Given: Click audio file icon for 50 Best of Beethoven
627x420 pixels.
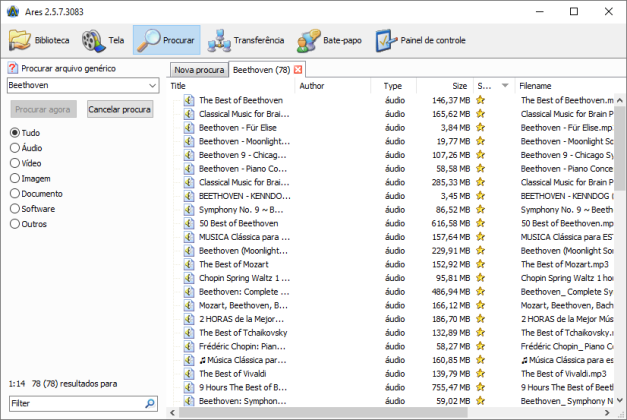Looking at the screenshot, I should tap(189, 223).
